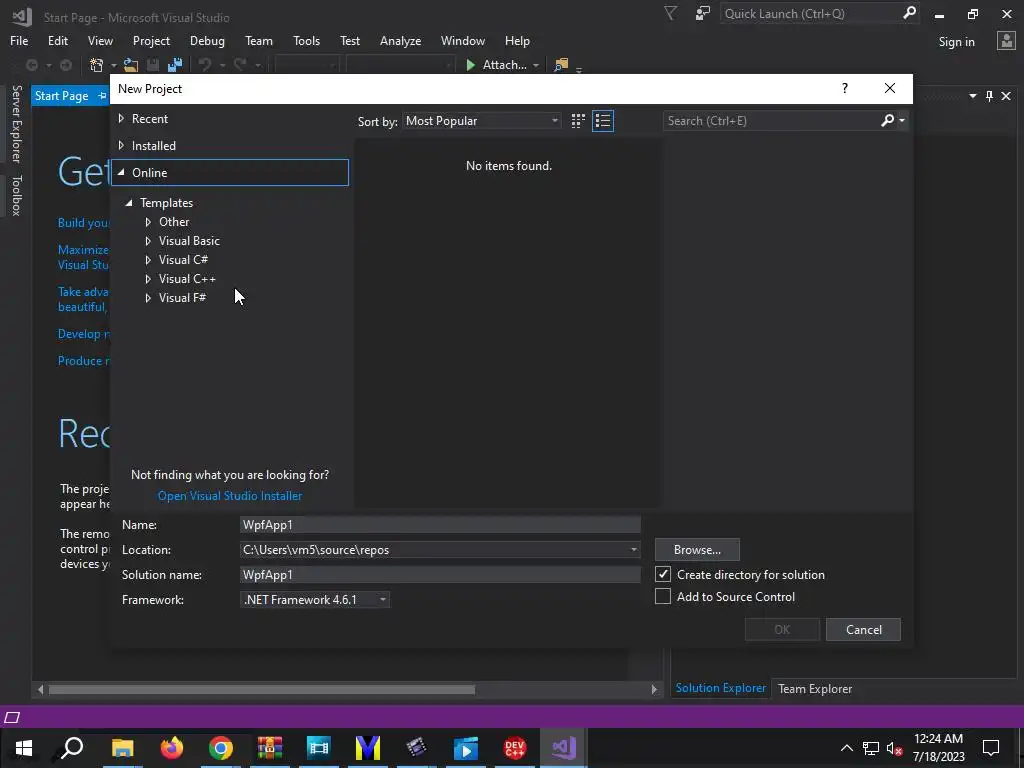
Task: Click the green Attach play icon
Action: (470, 65)
